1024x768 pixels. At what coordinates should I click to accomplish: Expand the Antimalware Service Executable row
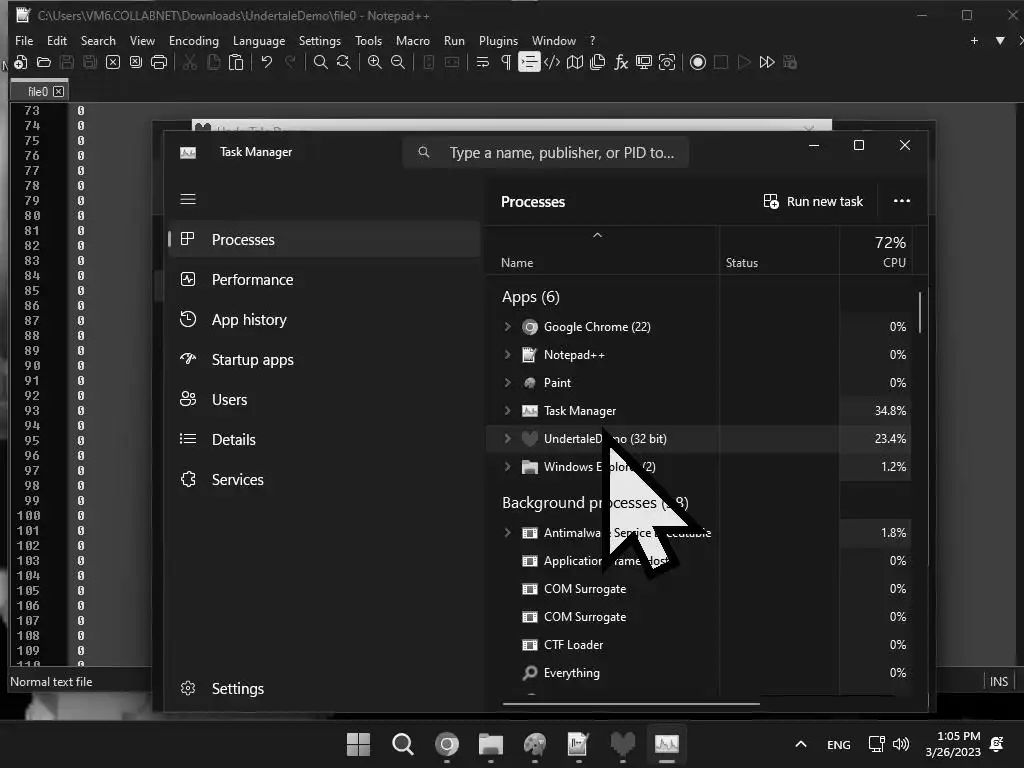tap(507, 533)
